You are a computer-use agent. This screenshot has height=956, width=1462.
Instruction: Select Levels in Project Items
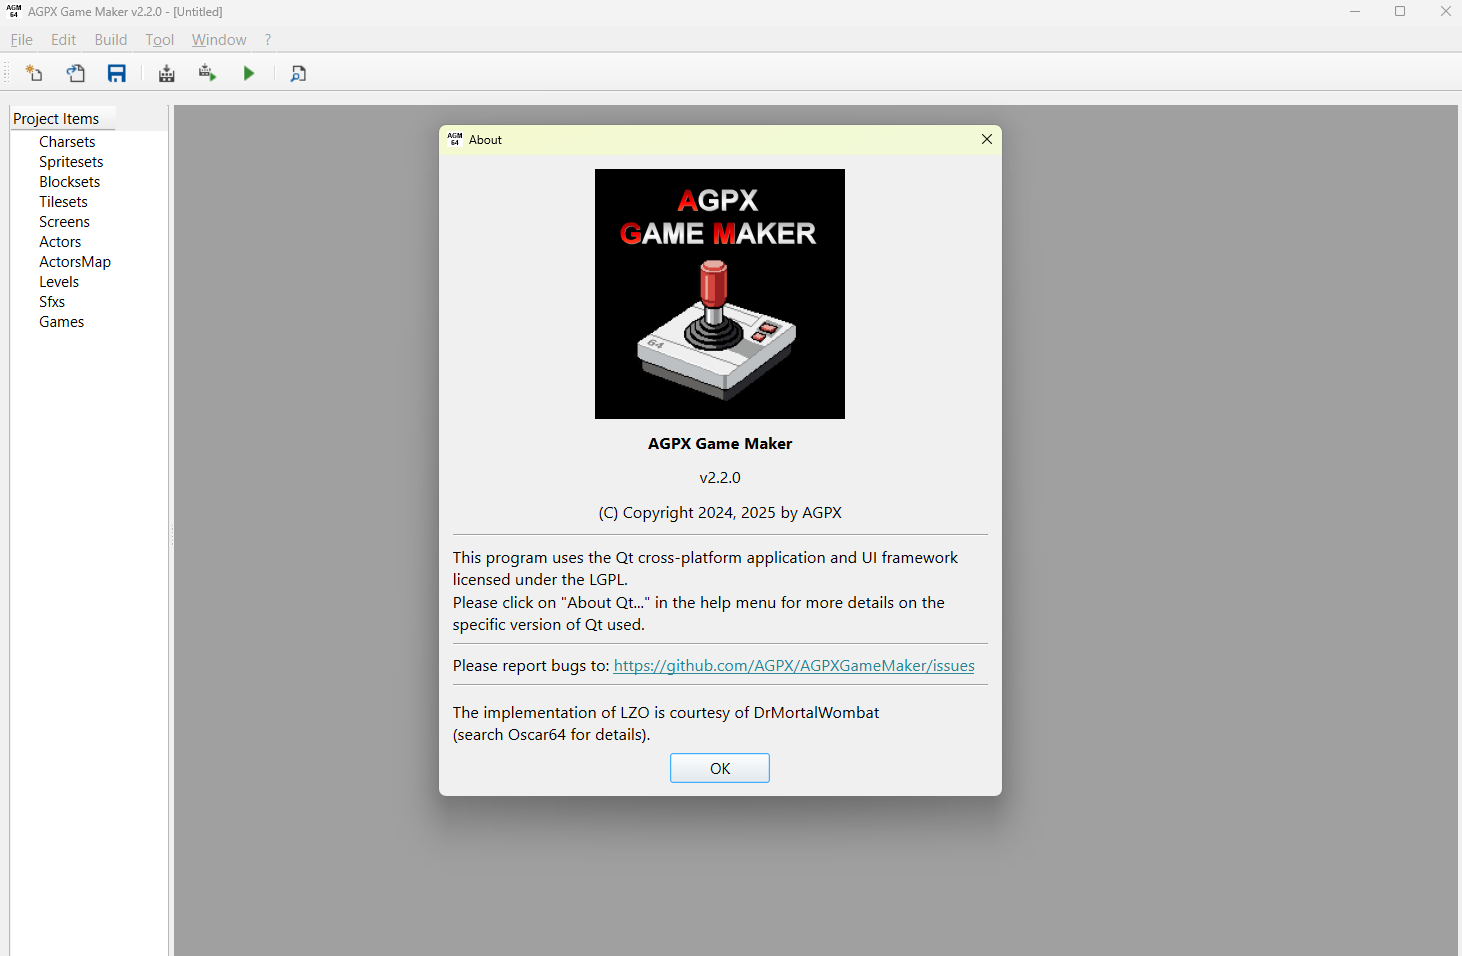coord(59,282)
